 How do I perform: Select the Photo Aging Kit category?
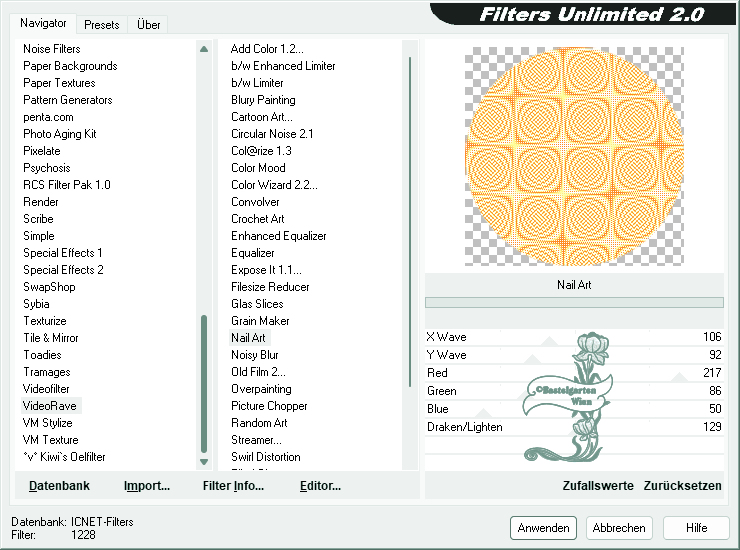[59, 134]
